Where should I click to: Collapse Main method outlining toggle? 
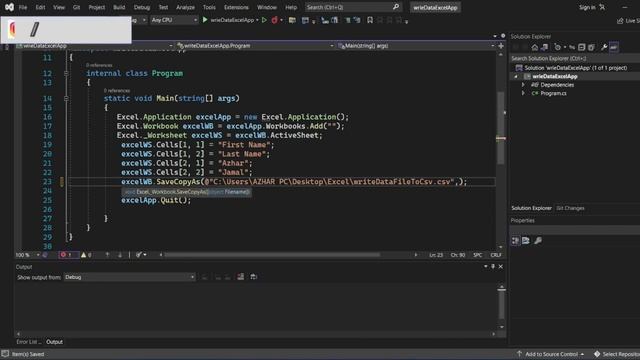[x=66, y=98]
